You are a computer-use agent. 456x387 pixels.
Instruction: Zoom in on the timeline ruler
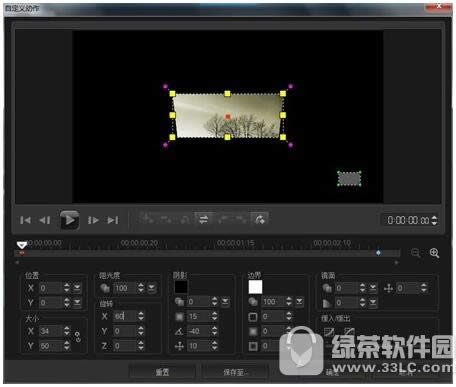pos(434,253)
